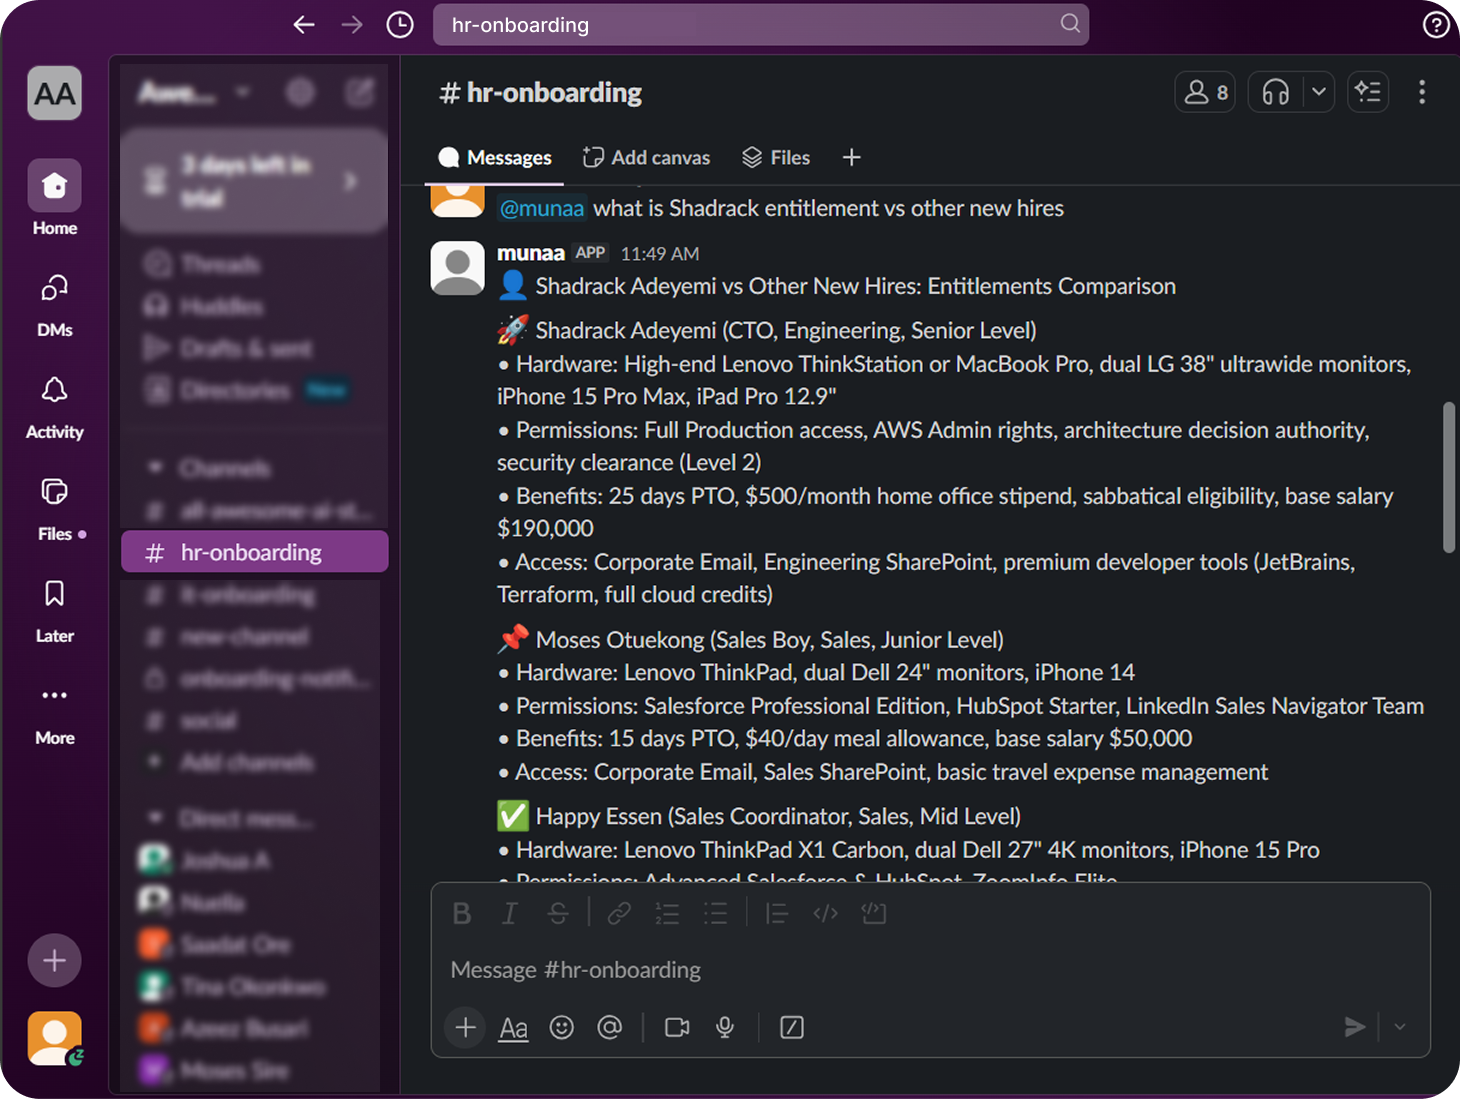1460x1099 pixels.
Task: Toggle blockquote formatting
Action: pos(777,913)
